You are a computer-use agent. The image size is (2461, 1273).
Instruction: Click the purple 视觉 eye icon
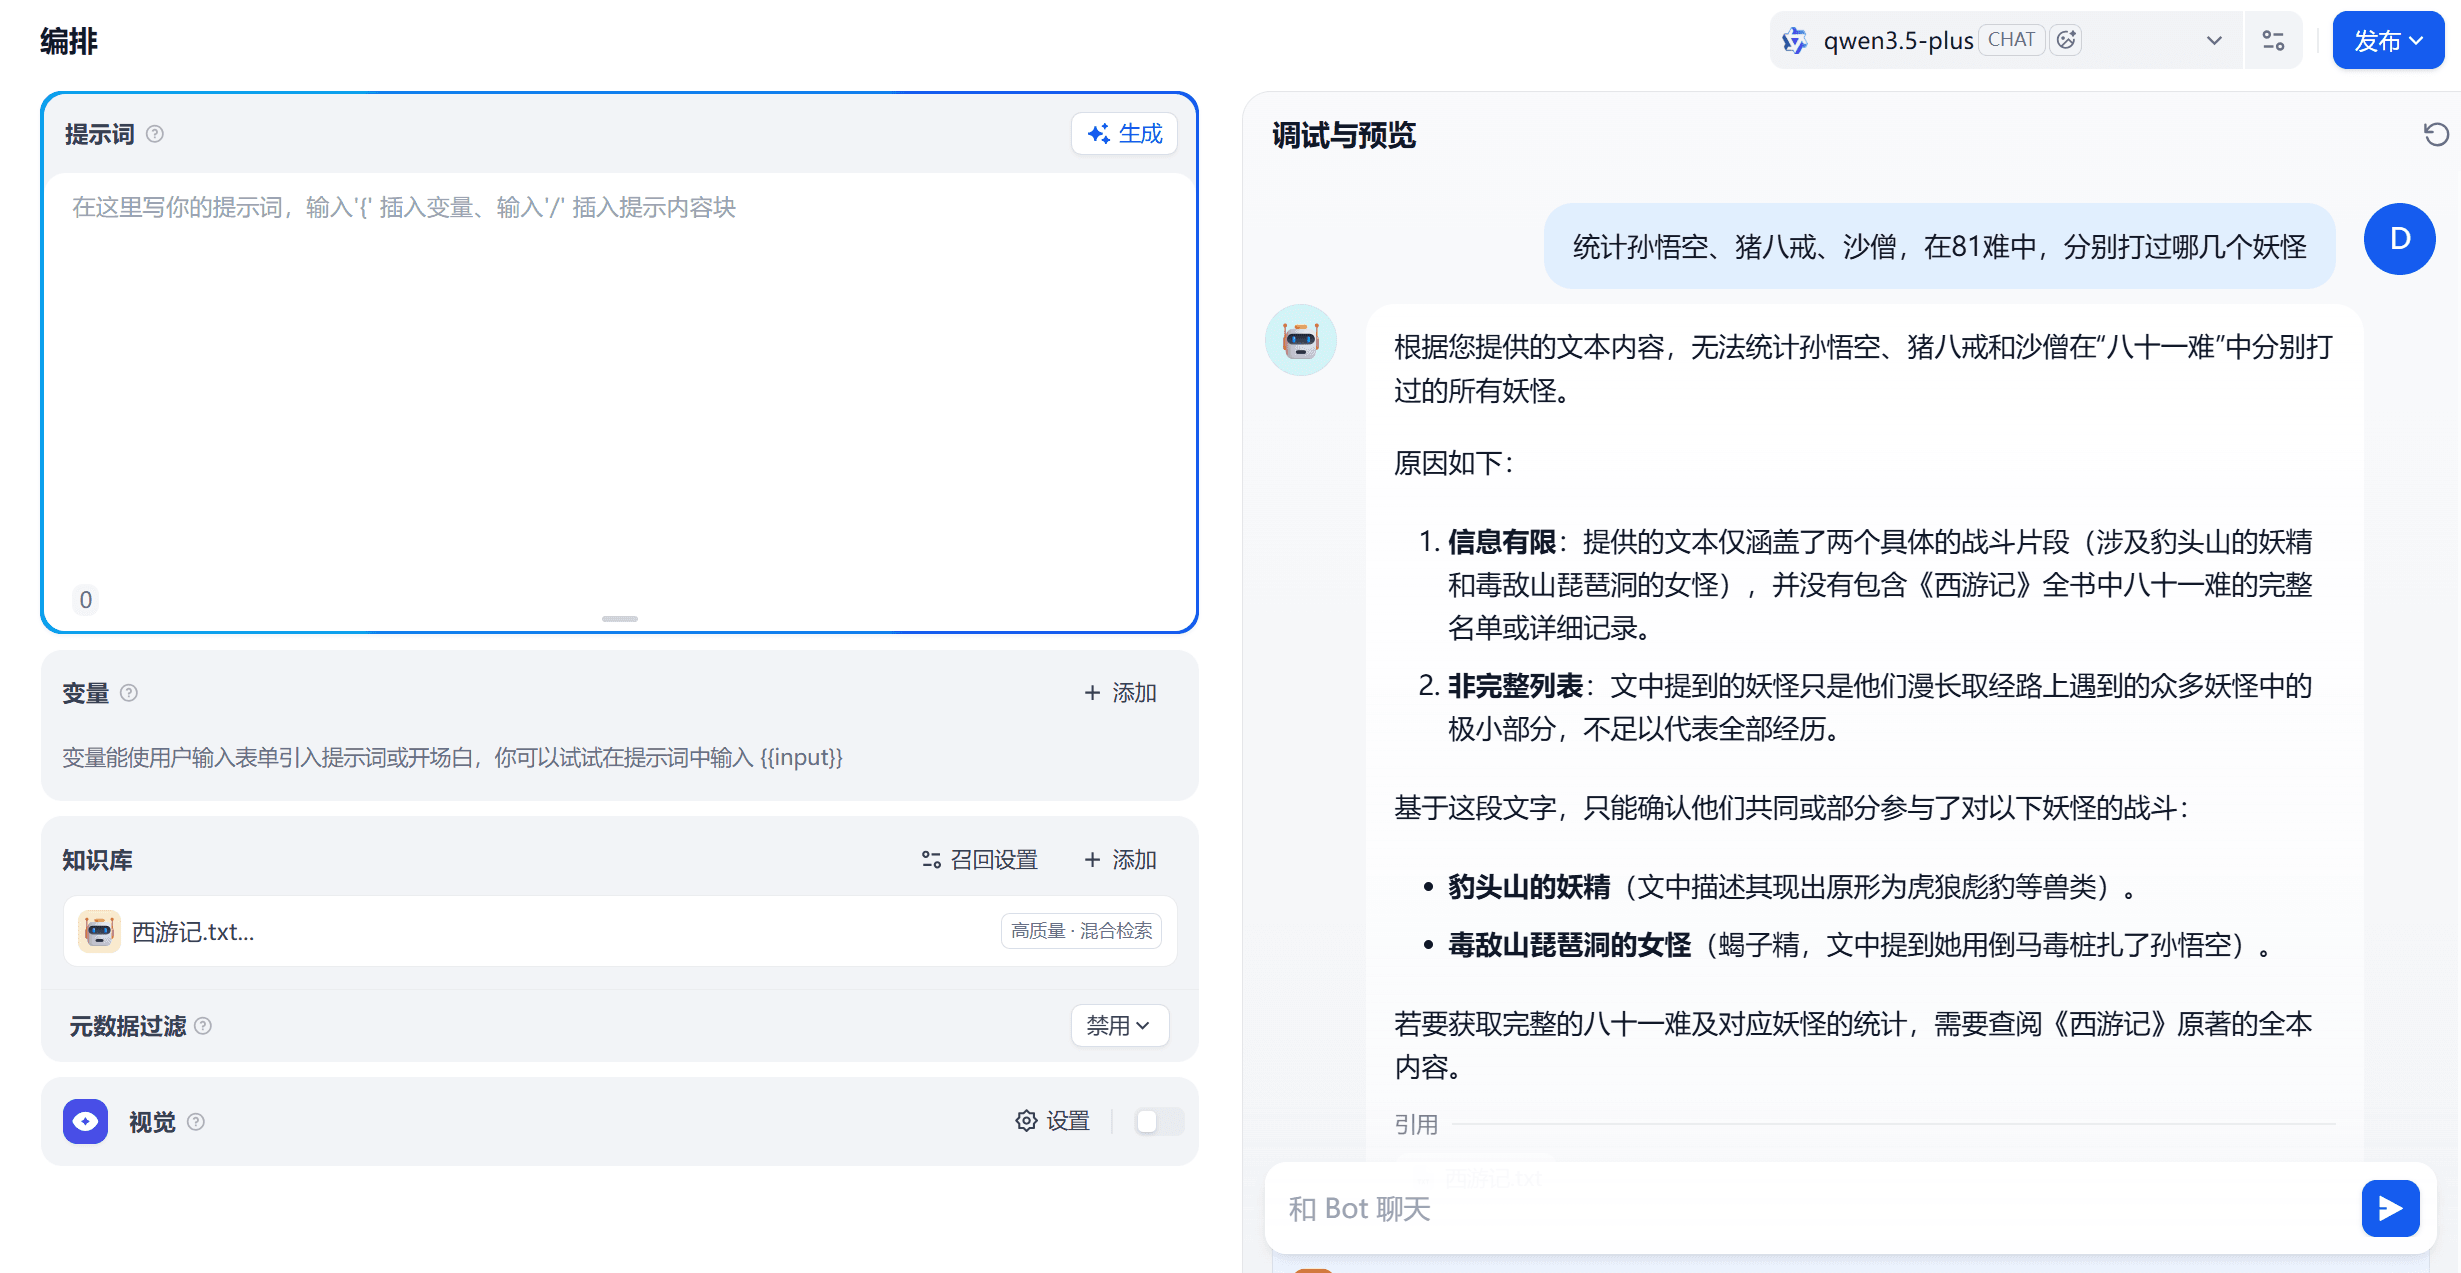coord(86,1121)
